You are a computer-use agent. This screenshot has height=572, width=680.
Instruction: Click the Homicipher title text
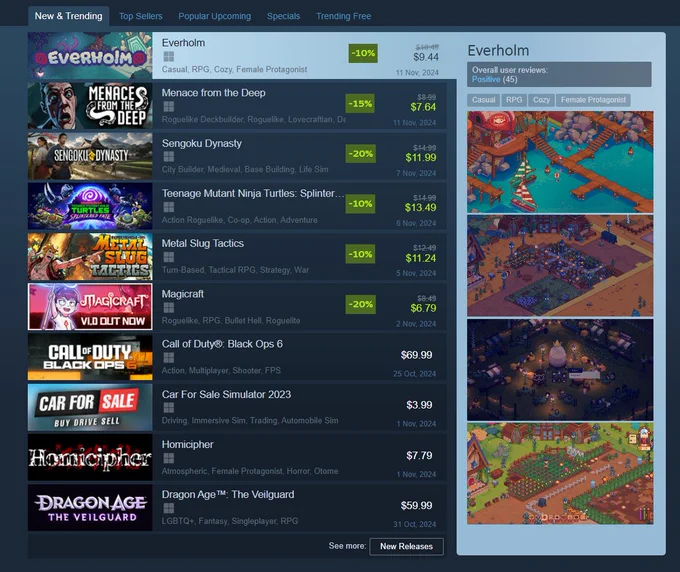point(187,445)
